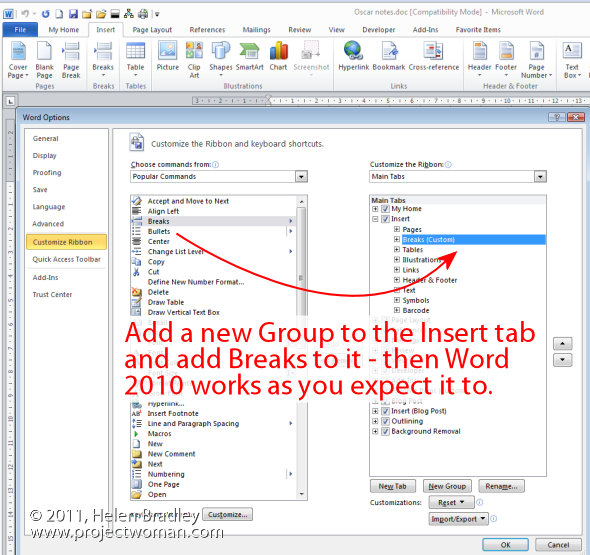This screenshot has height=555, width=590.
Task: Switch to the Mailings tab
Action: pos(256,30)
